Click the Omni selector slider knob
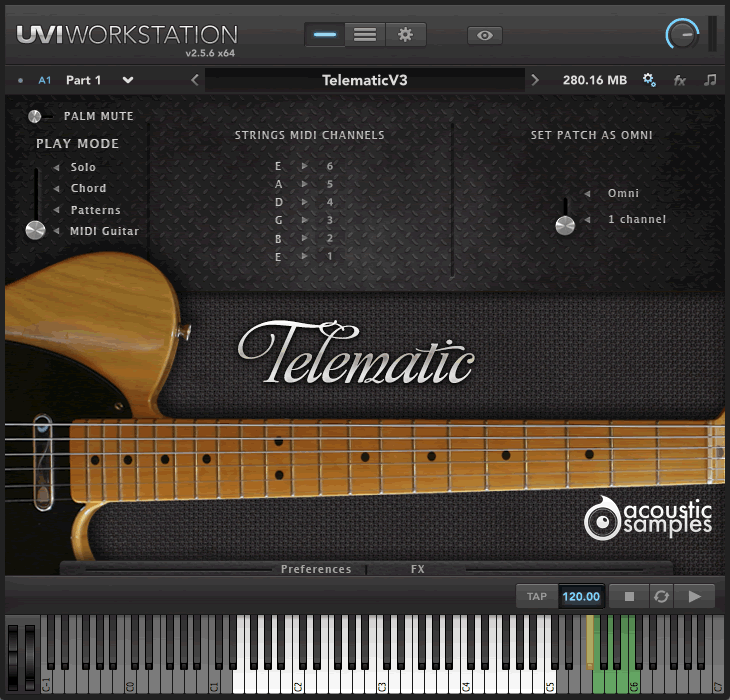This screenshot has width=730, height=700. pos(565,226)
